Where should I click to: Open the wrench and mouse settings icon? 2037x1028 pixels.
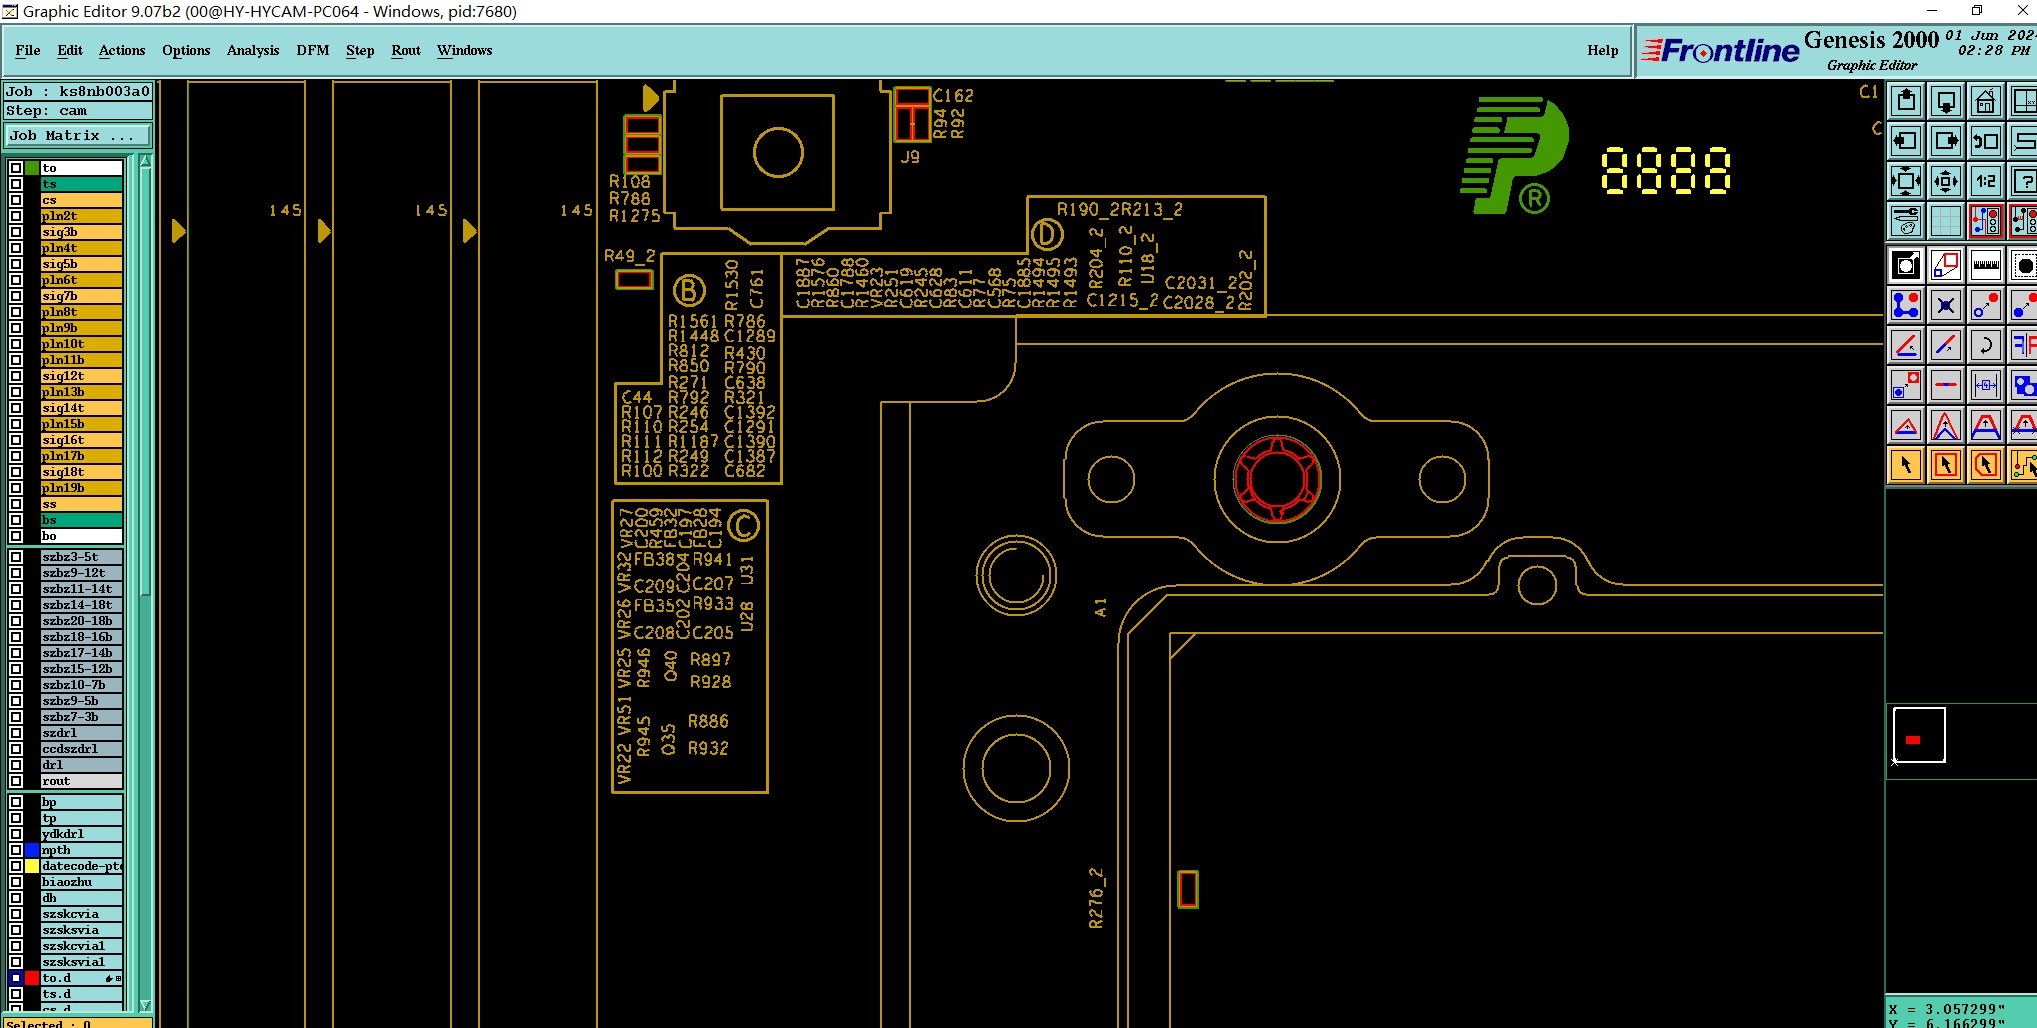1906,221
